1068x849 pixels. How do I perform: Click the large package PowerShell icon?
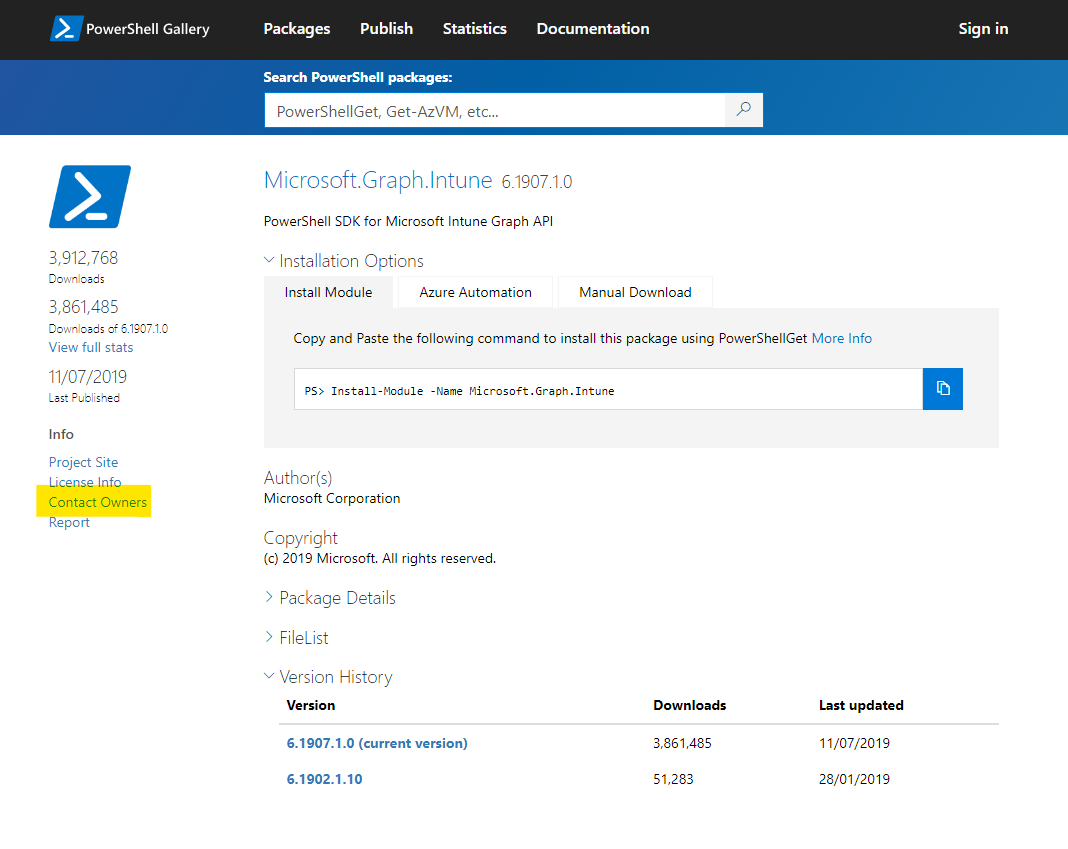click(x=90, y=197)
